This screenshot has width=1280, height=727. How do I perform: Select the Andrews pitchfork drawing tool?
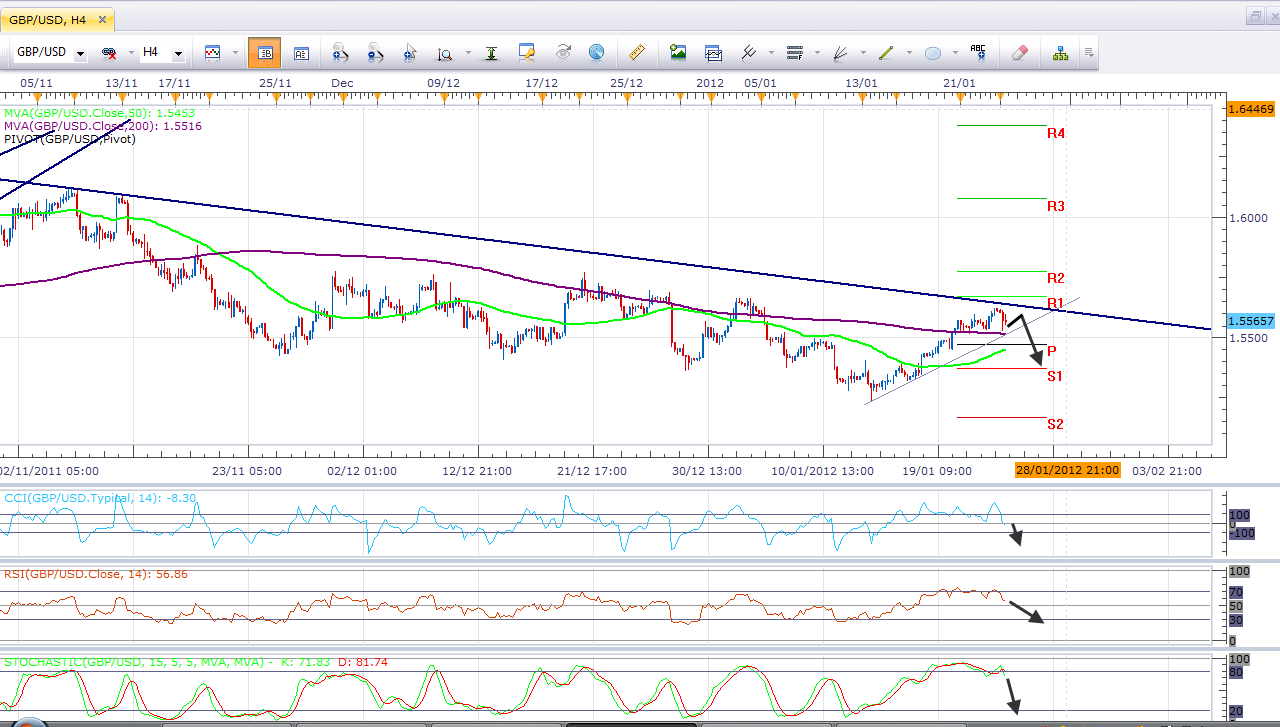tap(749, 53)
